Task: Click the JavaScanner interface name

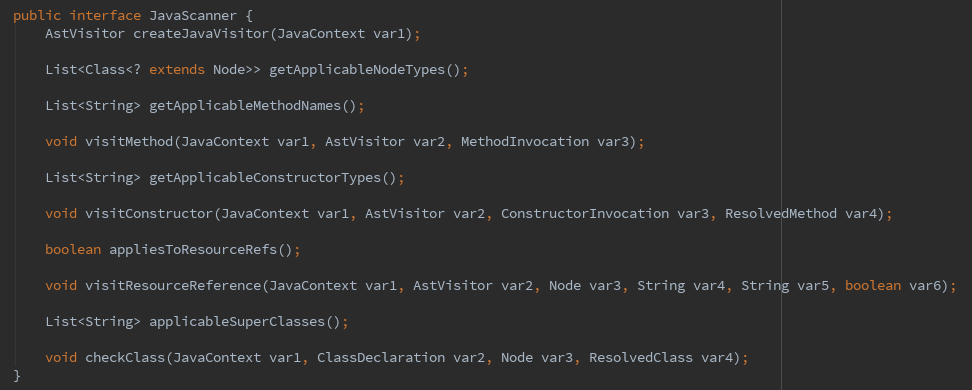Action: (x=193, y=16)
